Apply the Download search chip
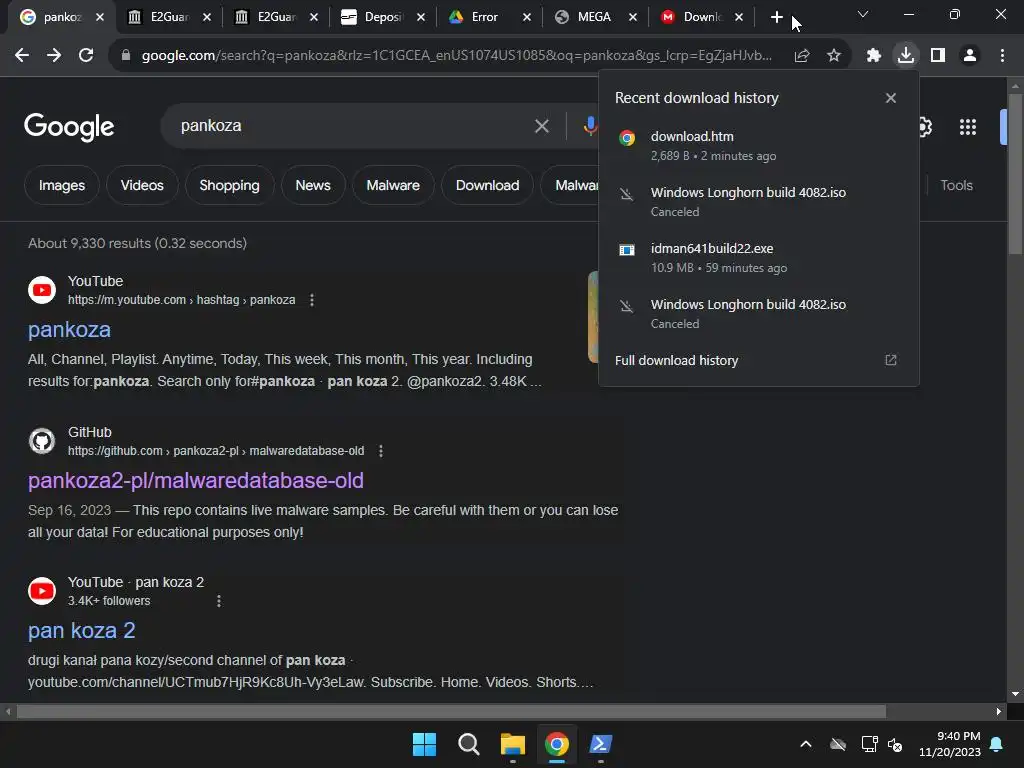 point(487,185)
